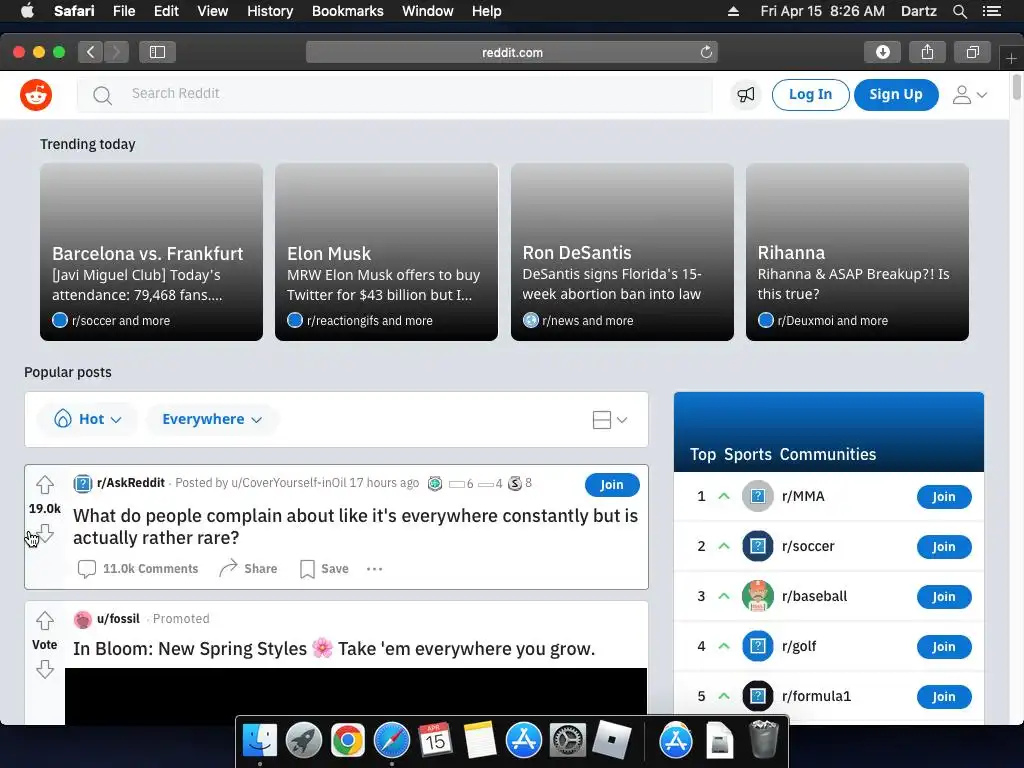Join the r/baseball community

944,597
